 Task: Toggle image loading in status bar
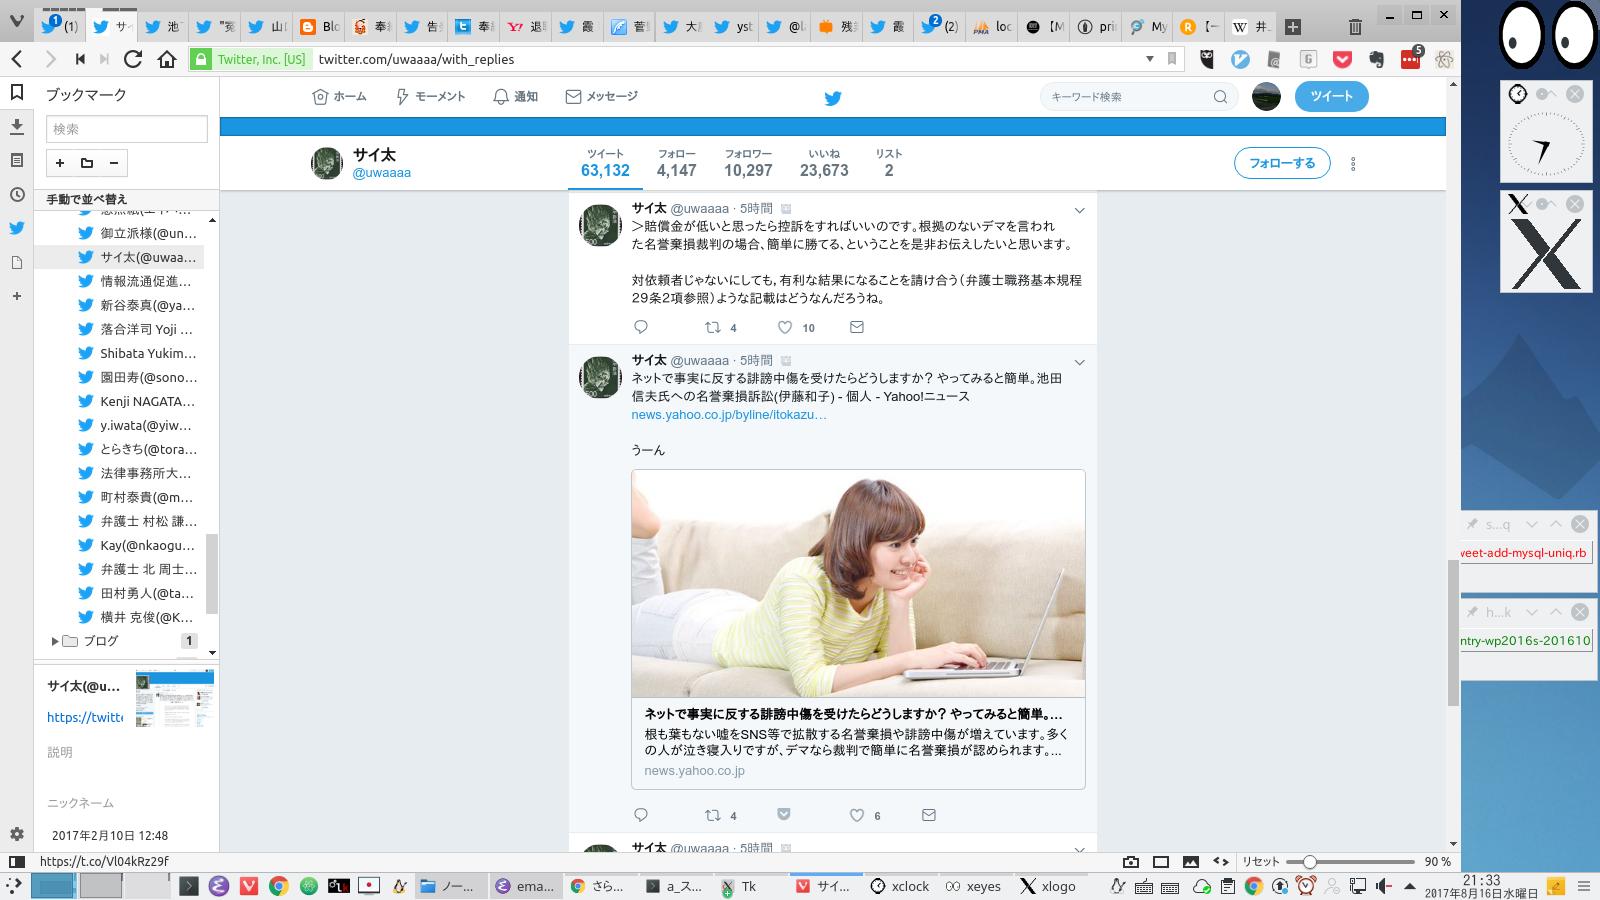coord(1191,861)
